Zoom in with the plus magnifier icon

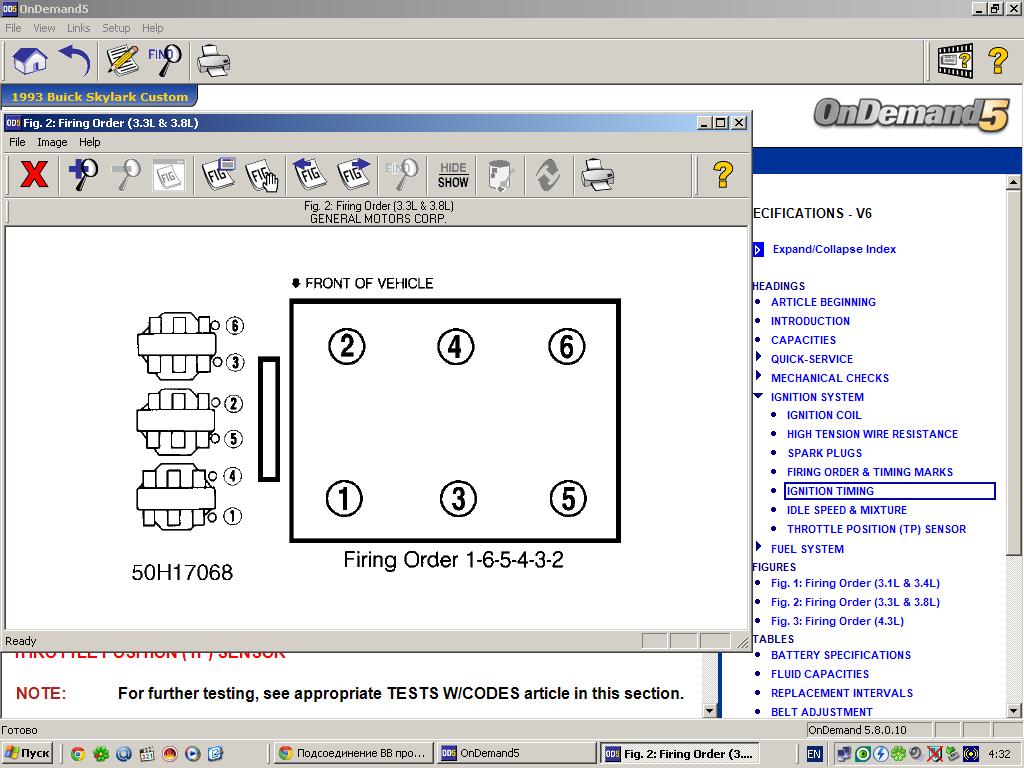(x=82, y=175)
